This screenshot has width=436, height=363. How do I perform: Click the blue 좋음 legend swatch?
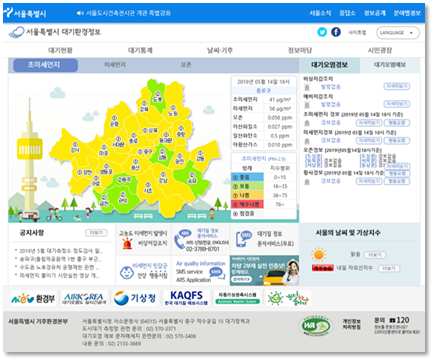pyautogui.click(x=247, y=177)
